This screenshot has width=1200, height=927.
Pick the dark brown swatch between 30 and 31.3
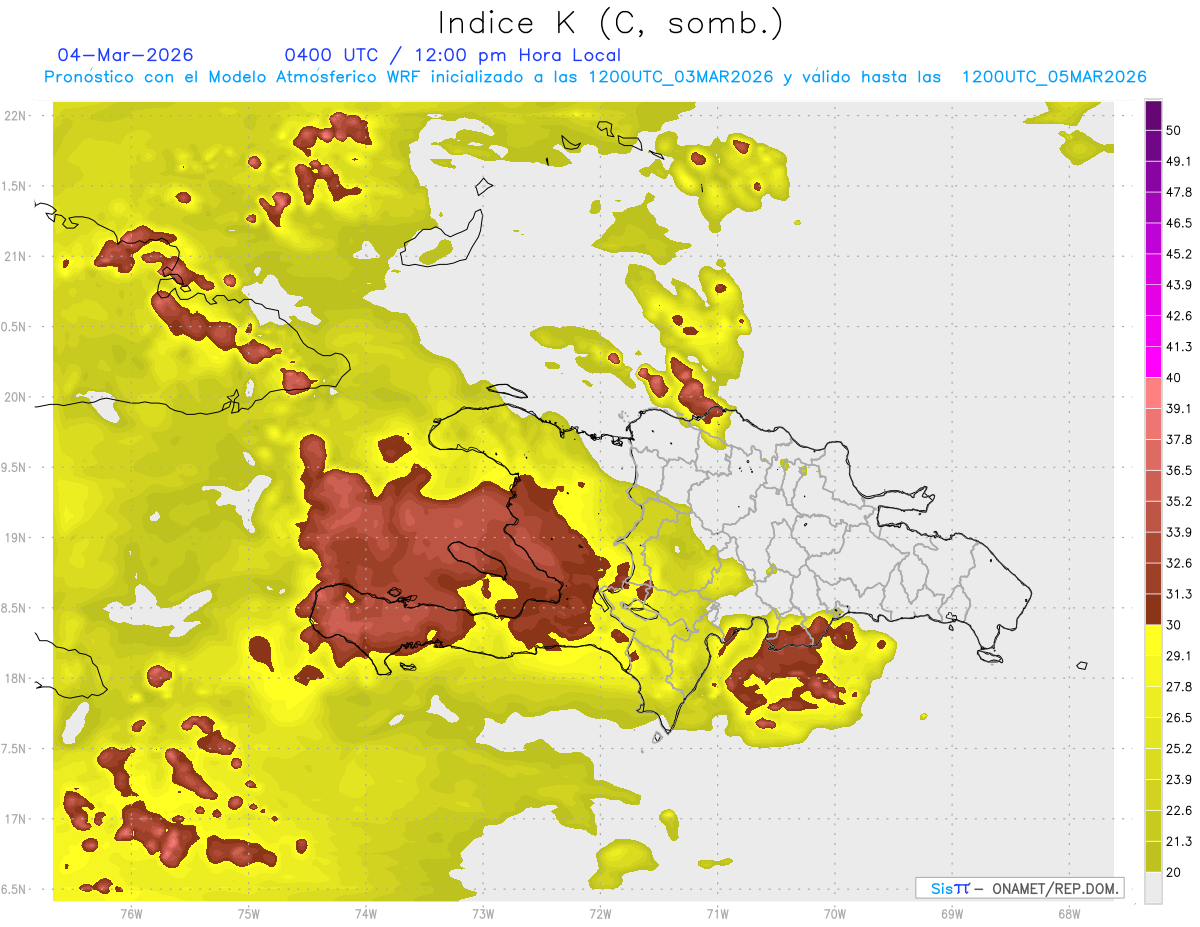click(x=1153, y=609)
